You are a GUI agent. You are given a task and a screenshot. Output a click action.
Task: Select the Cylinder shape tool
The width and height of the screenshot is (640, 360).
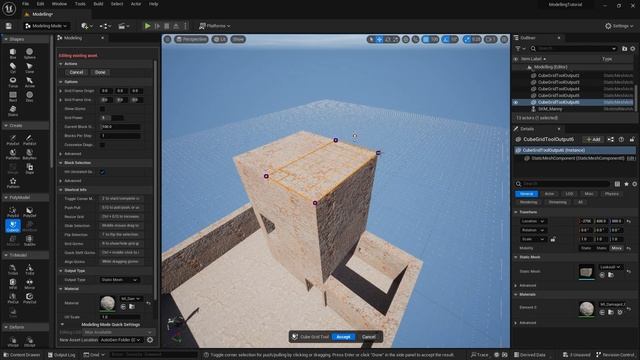[x=13, y=68]
